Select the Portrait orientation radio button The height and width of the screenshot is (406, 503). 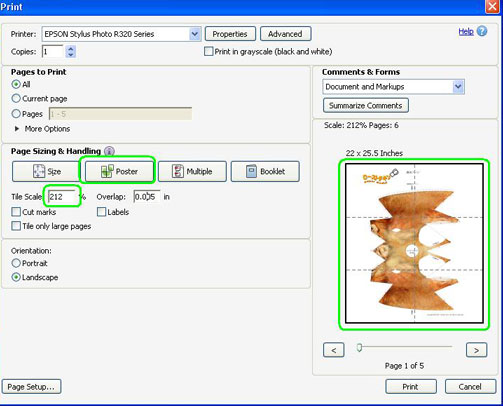tap(16, 263)
